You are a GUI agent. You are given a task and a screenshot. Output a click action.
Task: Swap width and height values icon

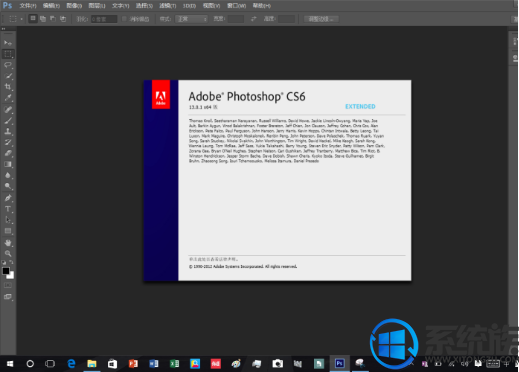[254, 19]
